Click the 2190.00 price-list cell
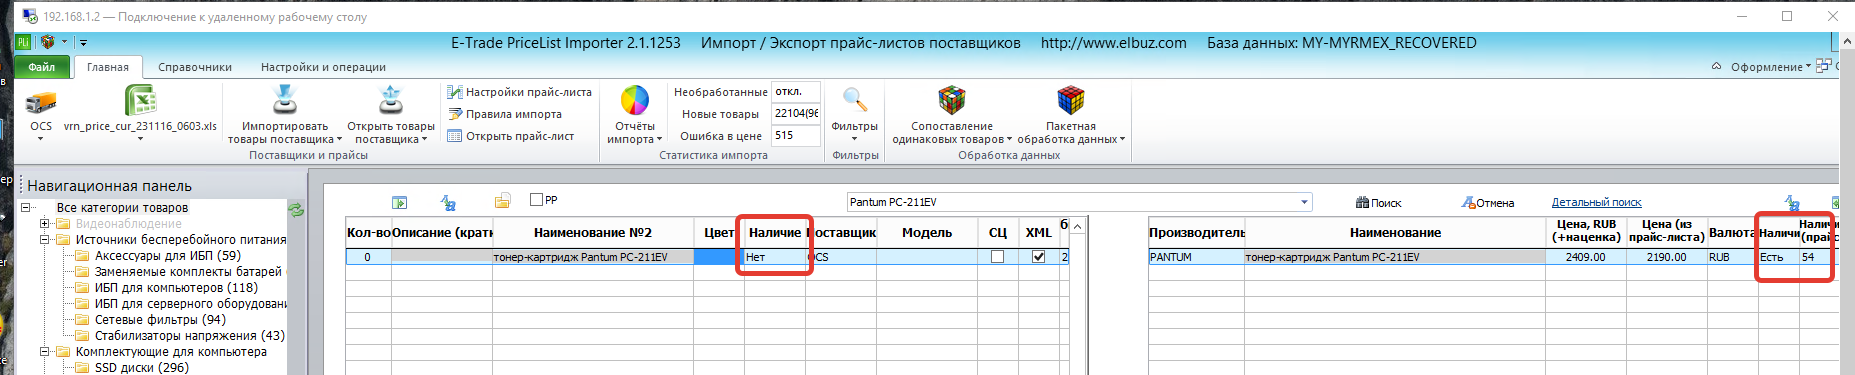The height and width of the screenshot is (375, 1855). pyautogui.click(x=1666, y=257)
